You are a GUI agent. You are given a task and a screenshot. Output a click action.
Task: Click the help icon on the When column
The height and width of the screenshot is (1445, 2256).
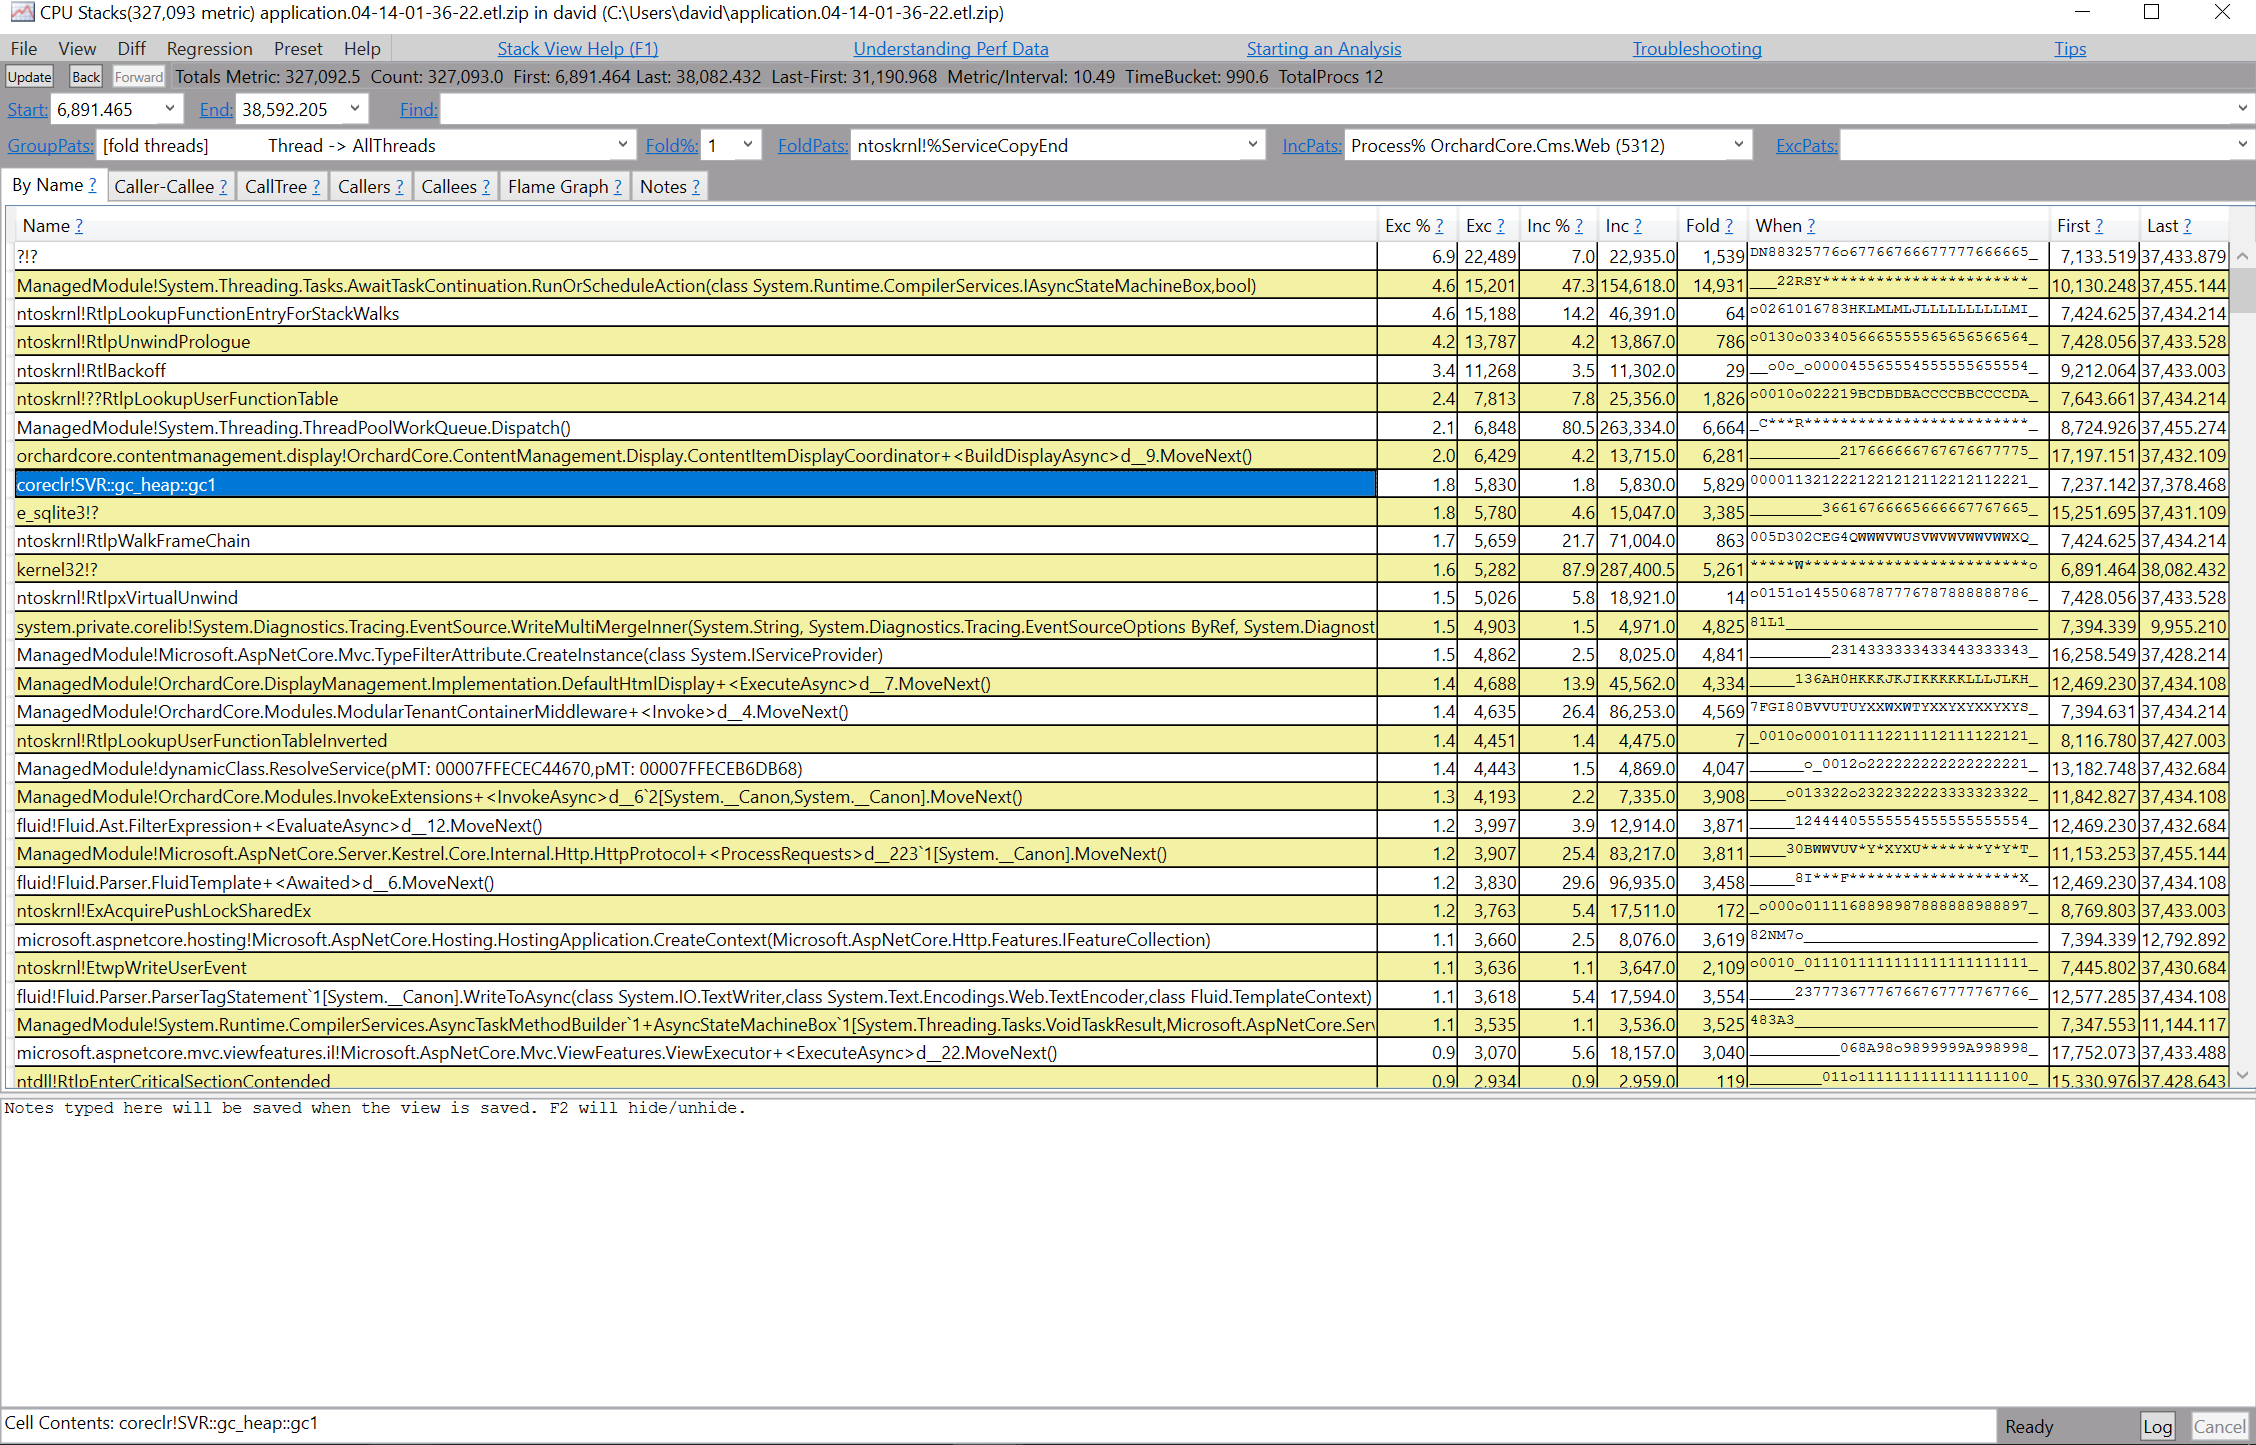1811,227
